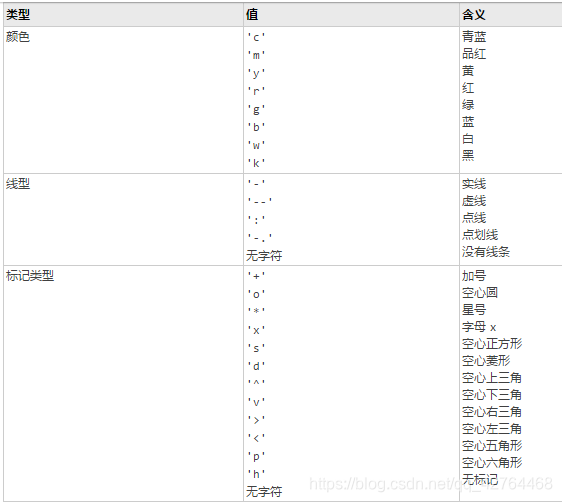Select the 标记类型 type cell

point(123,383)
